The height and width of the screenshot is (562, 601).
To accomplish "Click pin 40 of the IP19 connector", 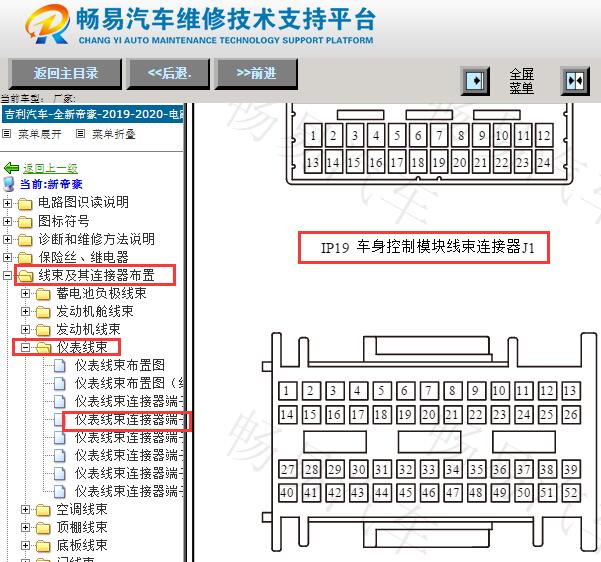I will pyautogui.click(x=287, y=493).
